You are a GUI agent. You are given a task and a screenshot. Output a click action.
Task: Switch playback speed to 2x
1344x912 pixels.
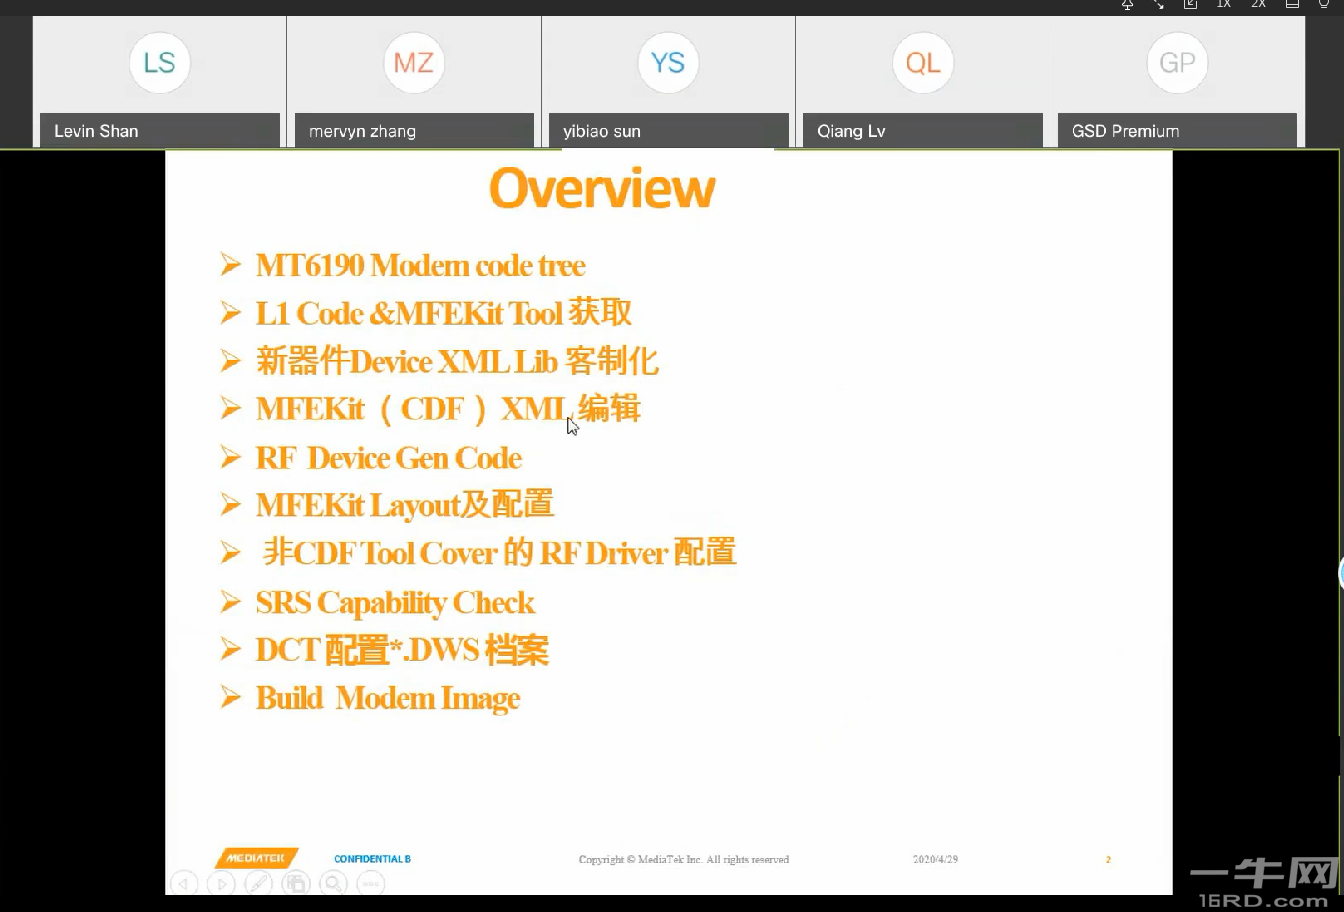coord(1257,4)
